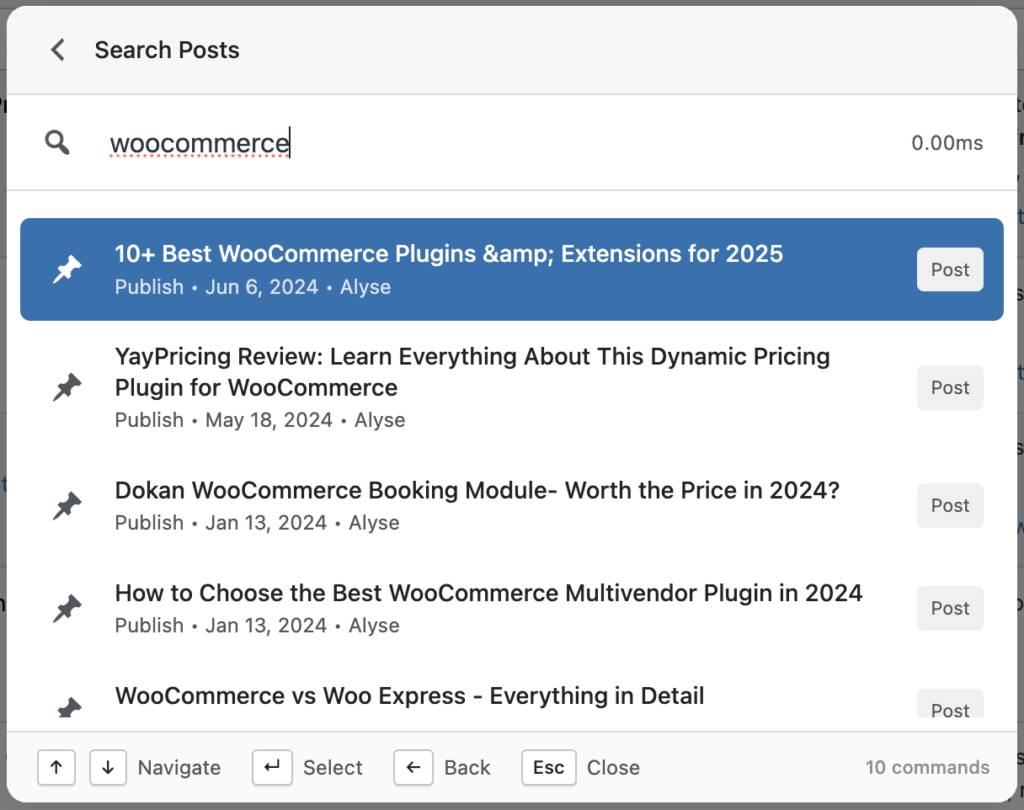Click the 10 commands counter text
The width and height of the screenshot is (1024, 810).
927,767
